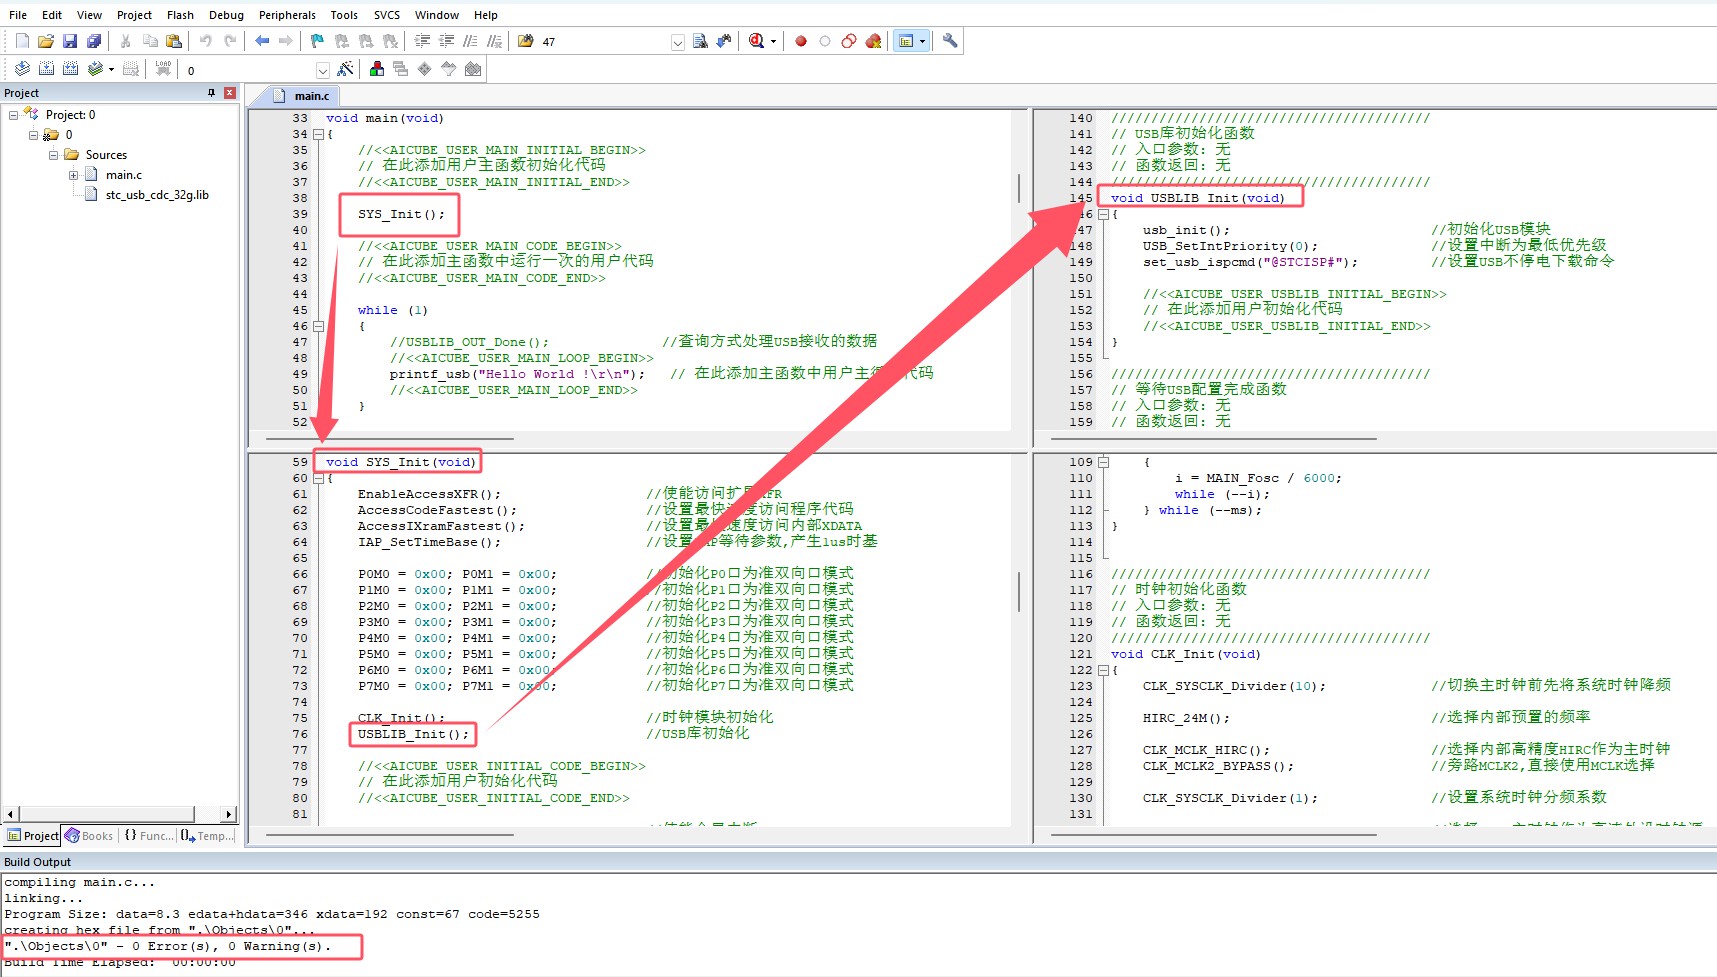1717x977 pixels.
Task: Switch to the Functions panel tab
Action: 148,836
